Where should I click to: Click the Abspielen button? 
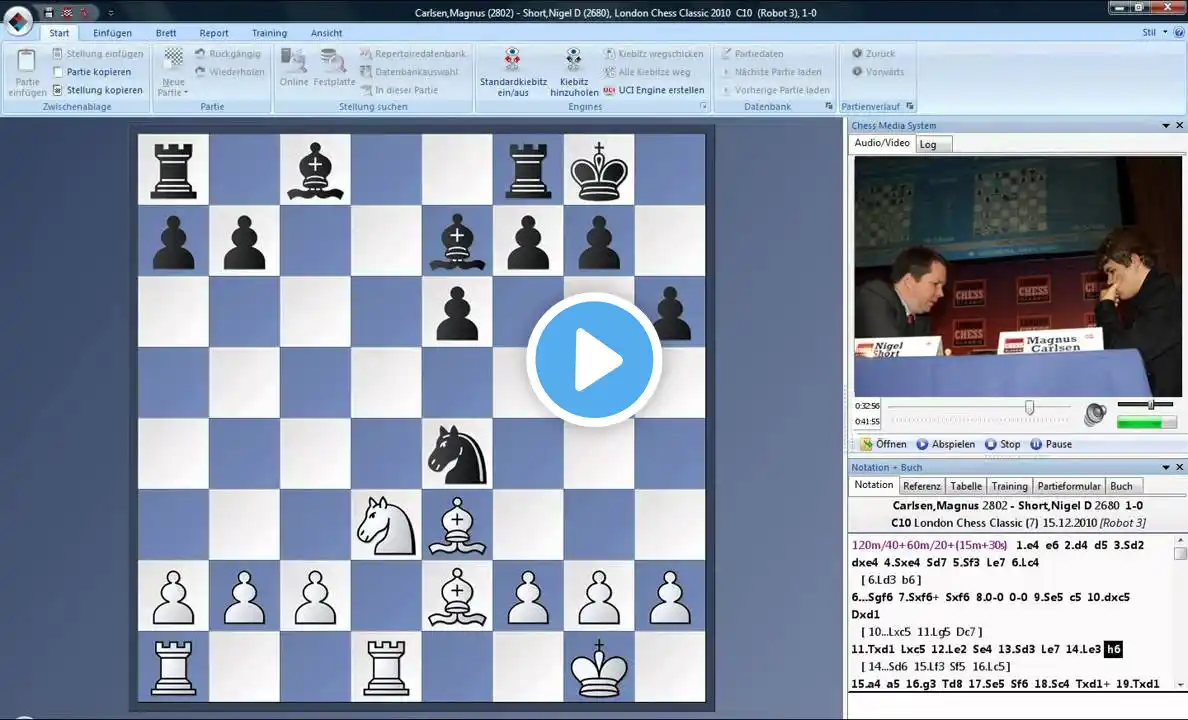click(946, 444)
